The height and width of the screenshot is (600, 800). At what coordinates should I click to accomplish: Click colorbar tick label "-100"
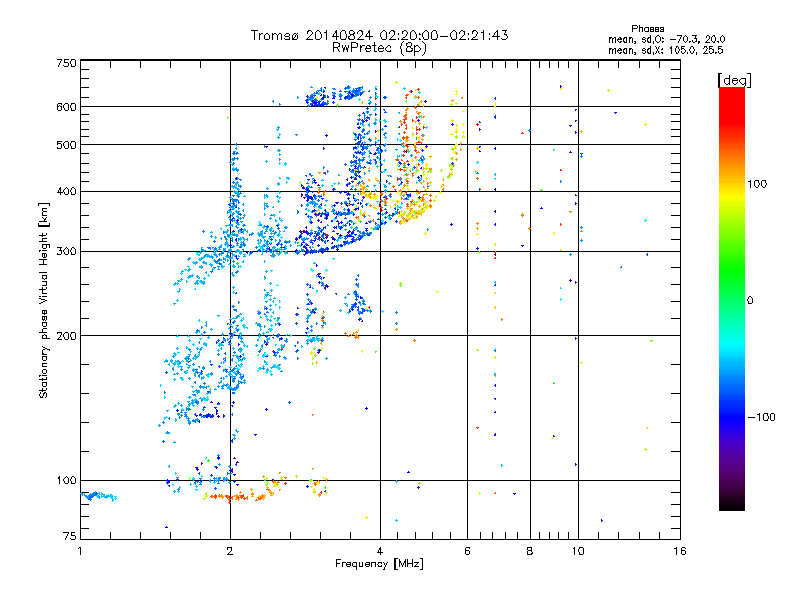tap(761, 417)
